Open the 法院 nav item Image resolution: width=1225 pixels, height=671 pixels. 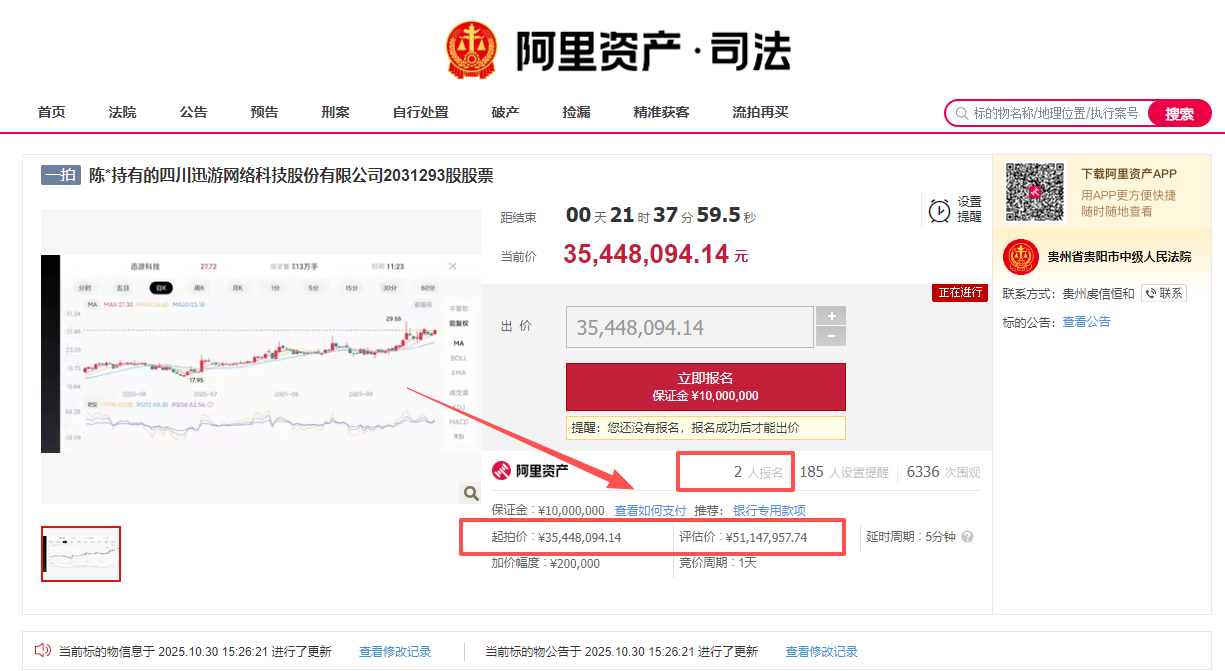[x=123, y=112]
